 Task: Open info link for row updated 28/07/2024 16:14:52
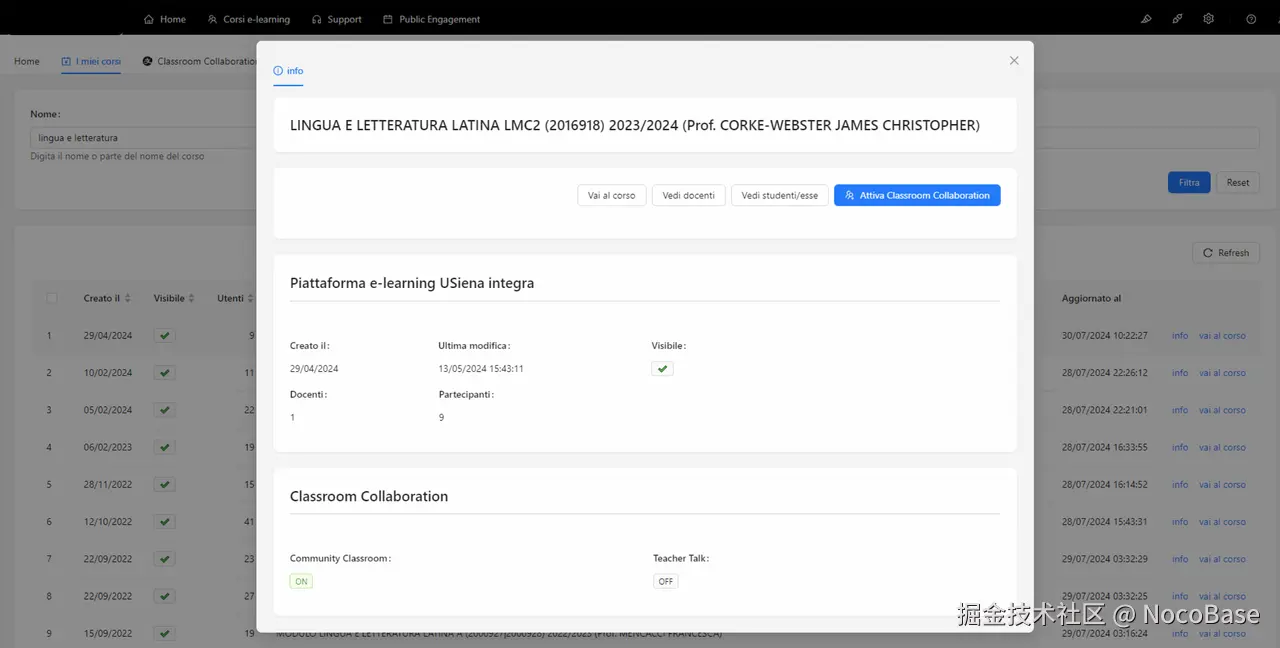1180,485
